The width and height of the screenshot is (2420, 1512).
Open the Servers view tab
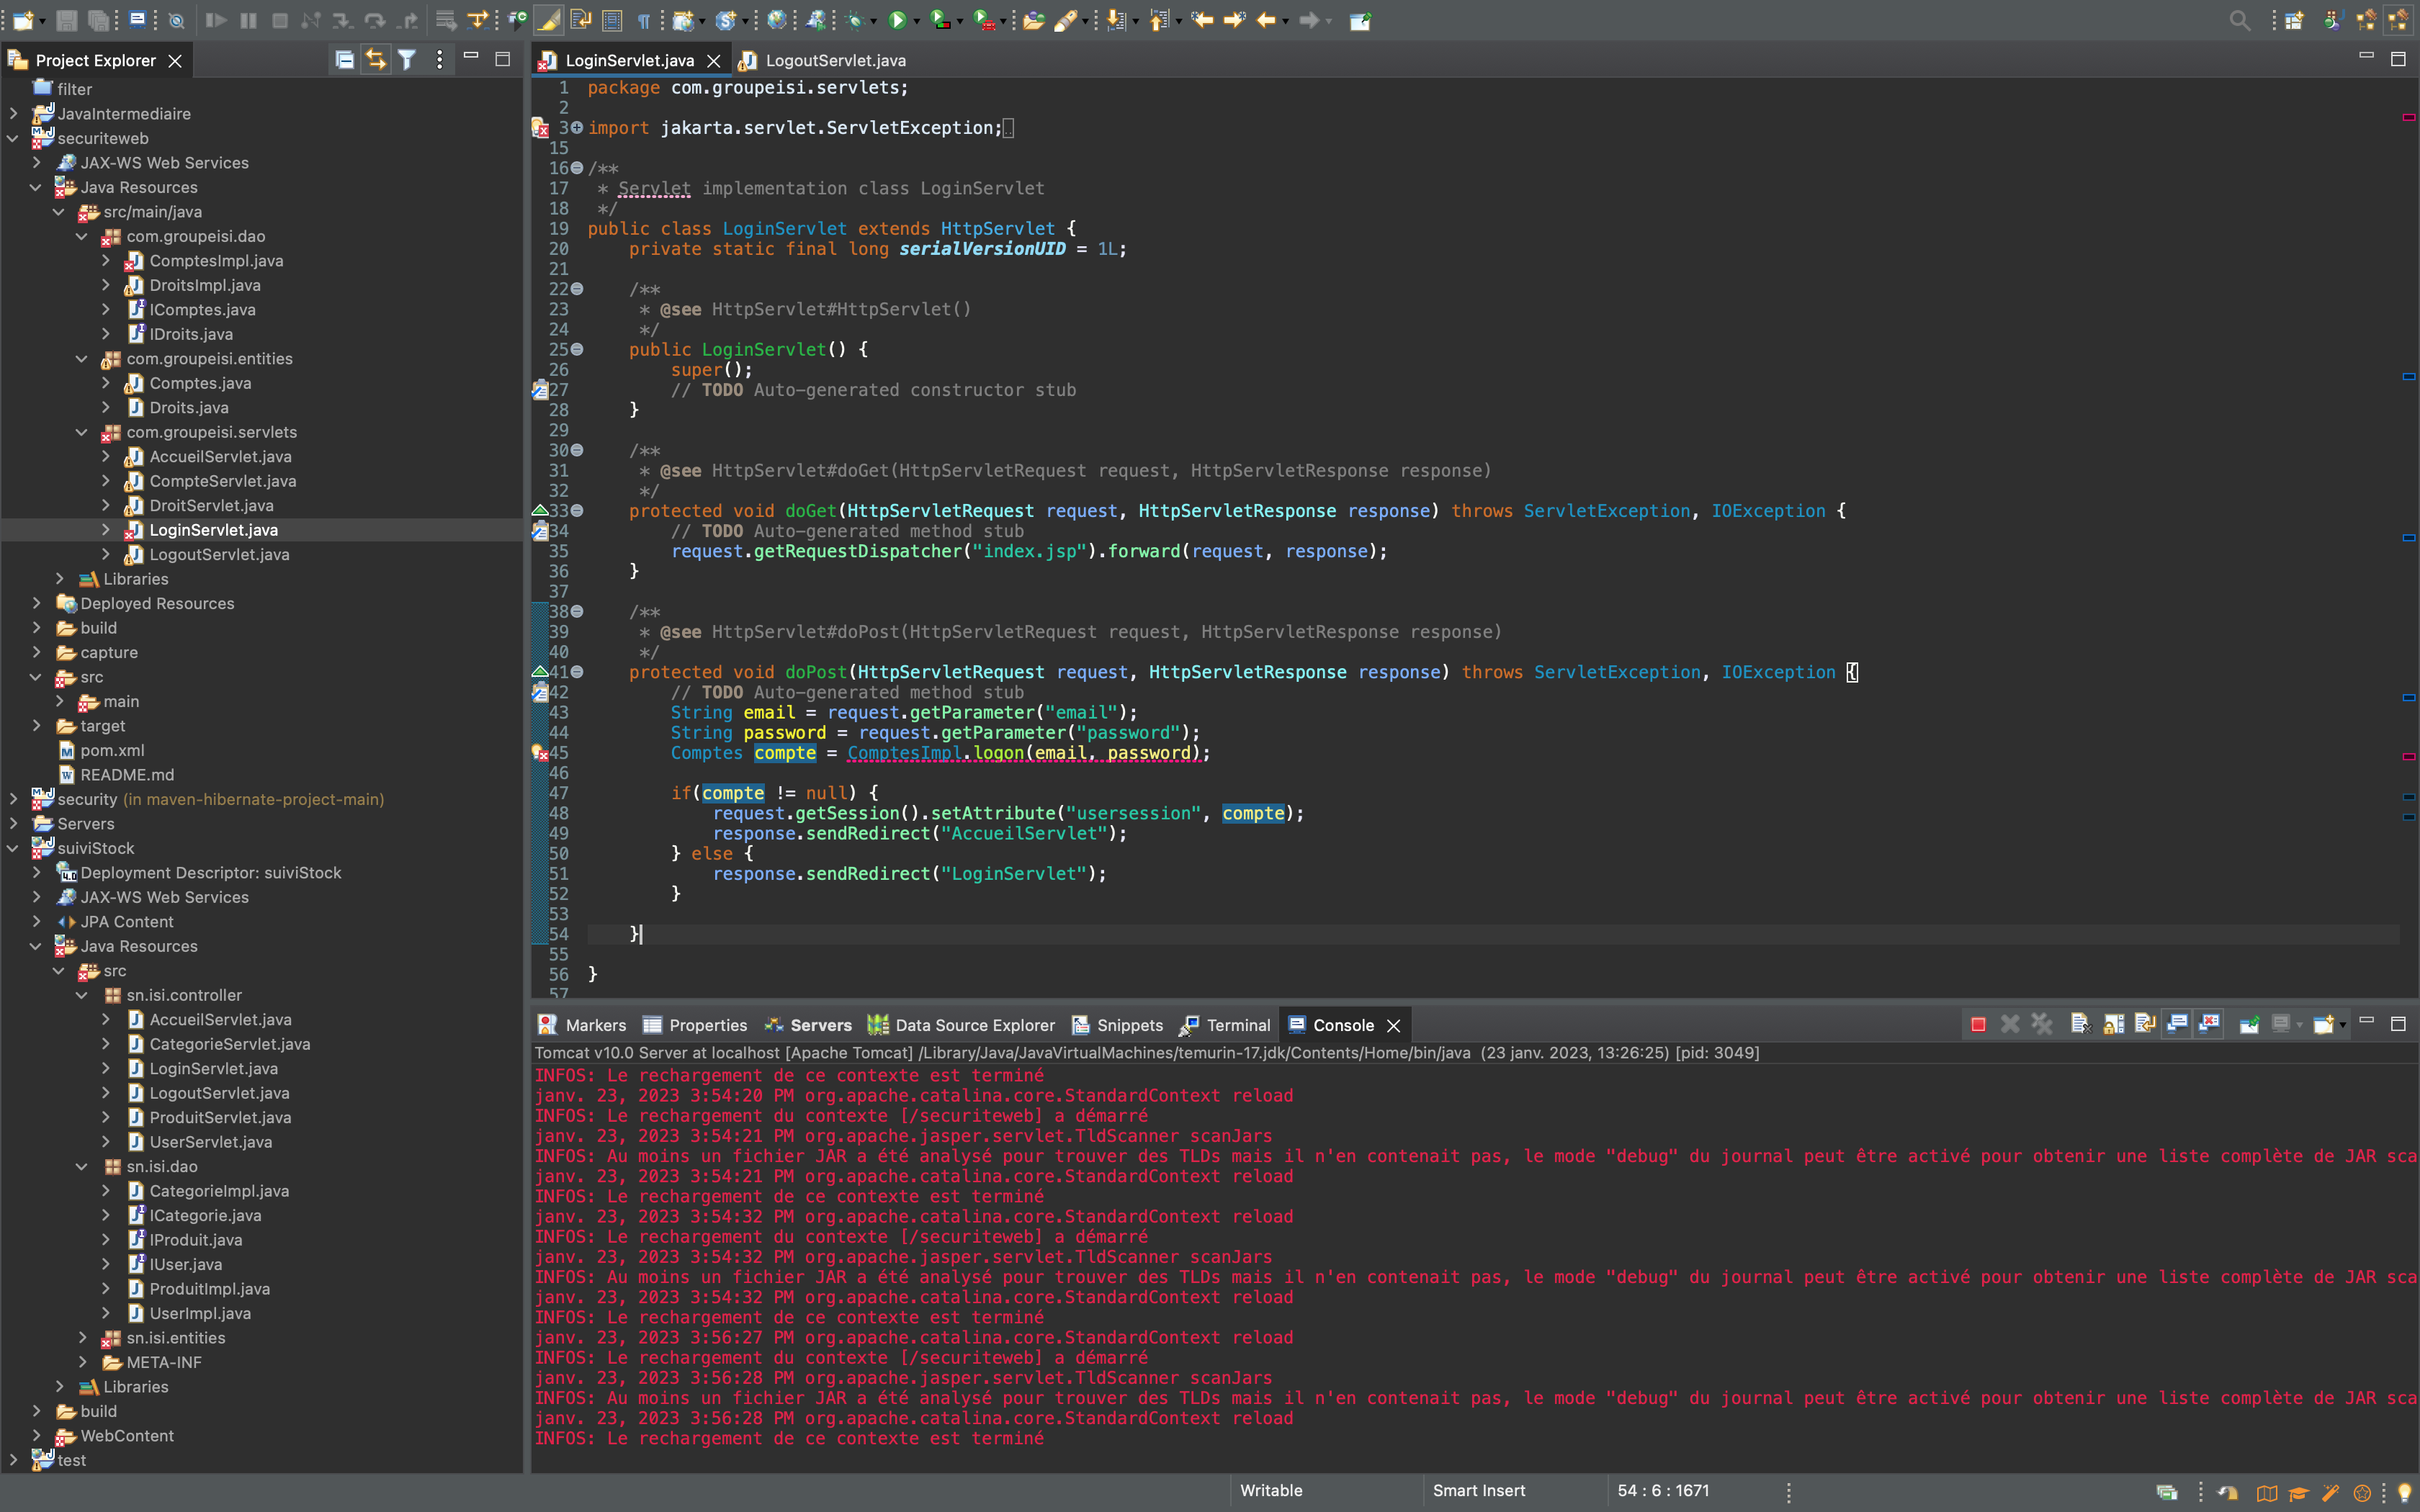[x=820, y=1025]
